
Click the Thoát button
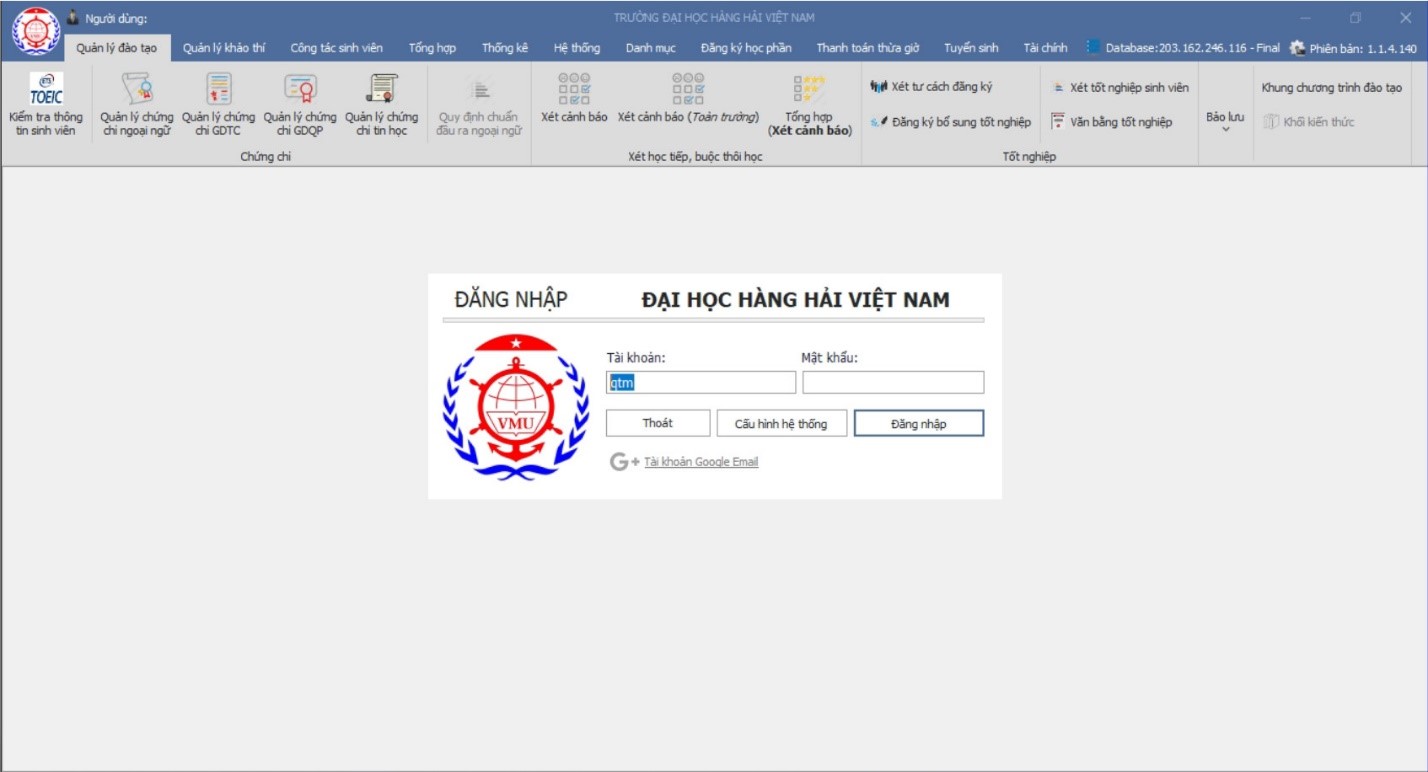coord(657,423)
